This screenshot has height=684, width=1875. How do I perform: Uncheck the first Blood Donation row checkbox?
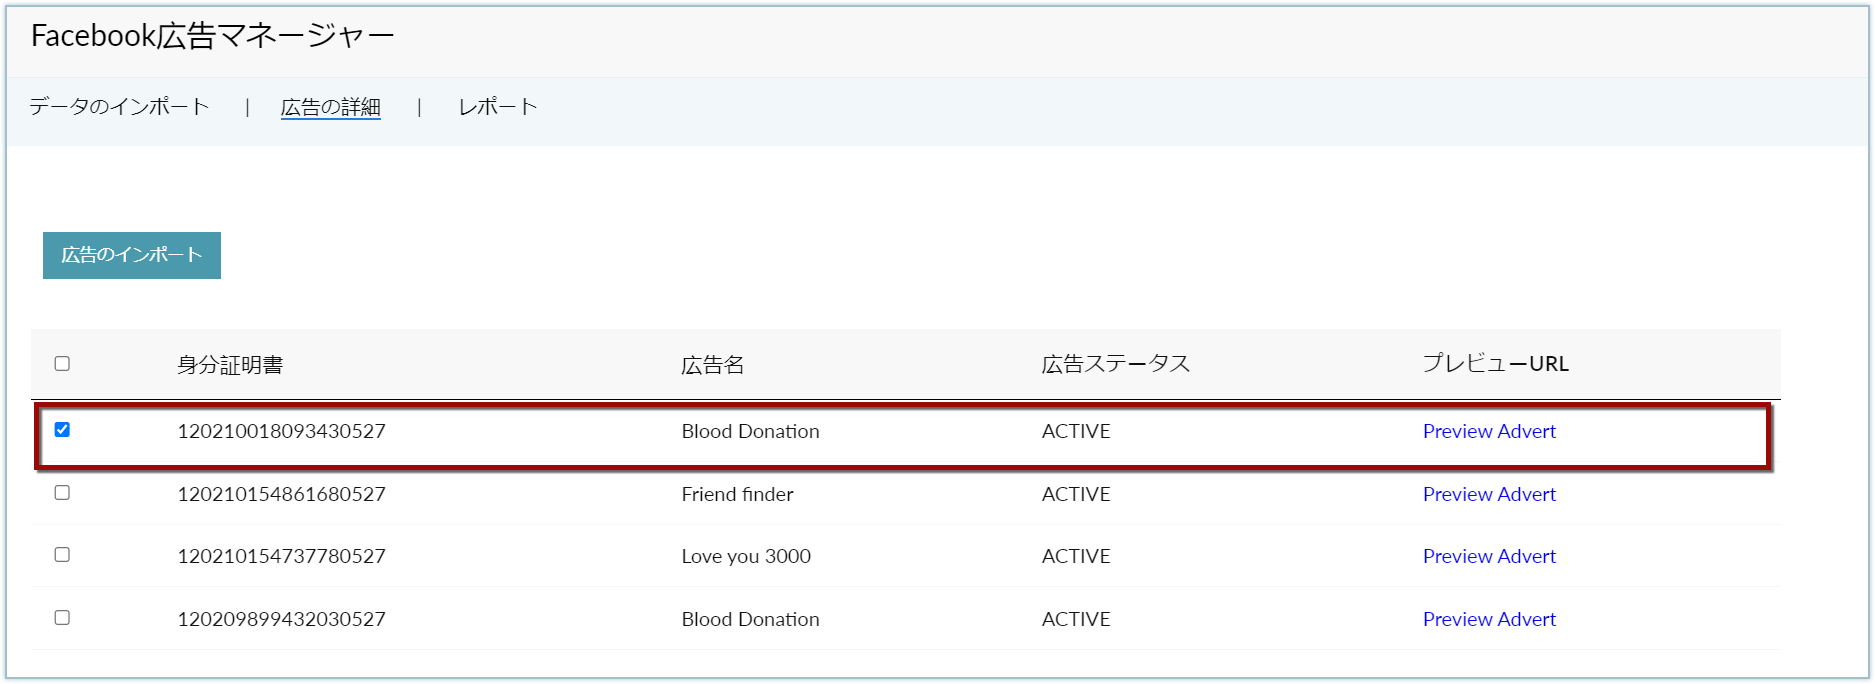[x=62, y=430]
